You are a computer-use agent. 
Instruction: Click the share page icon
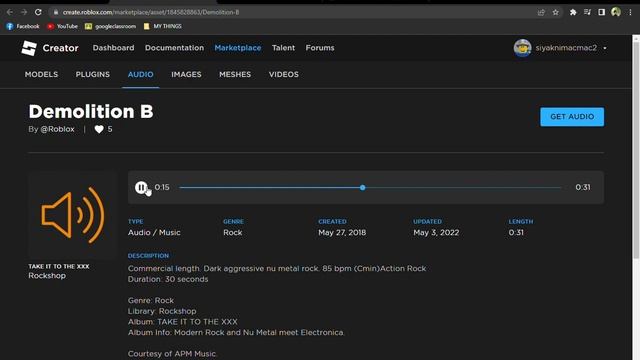tap(541, 12)
